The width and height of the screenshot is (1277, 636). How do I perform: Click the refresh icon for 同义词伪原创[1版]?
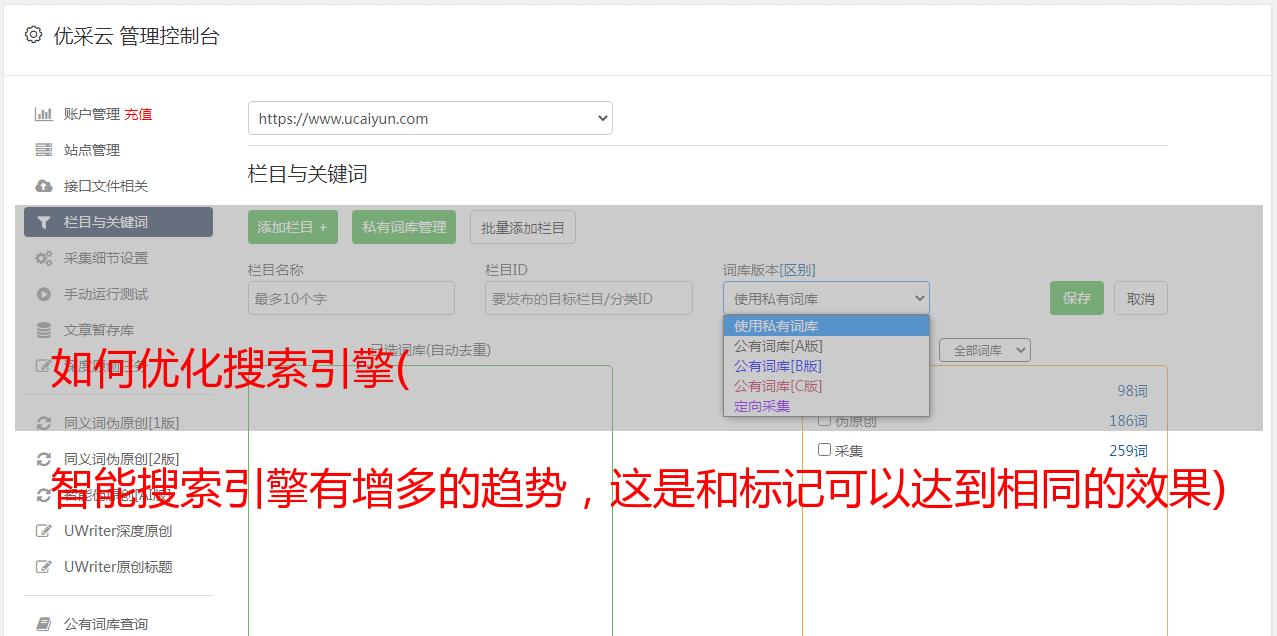click(x=43, y=423)
